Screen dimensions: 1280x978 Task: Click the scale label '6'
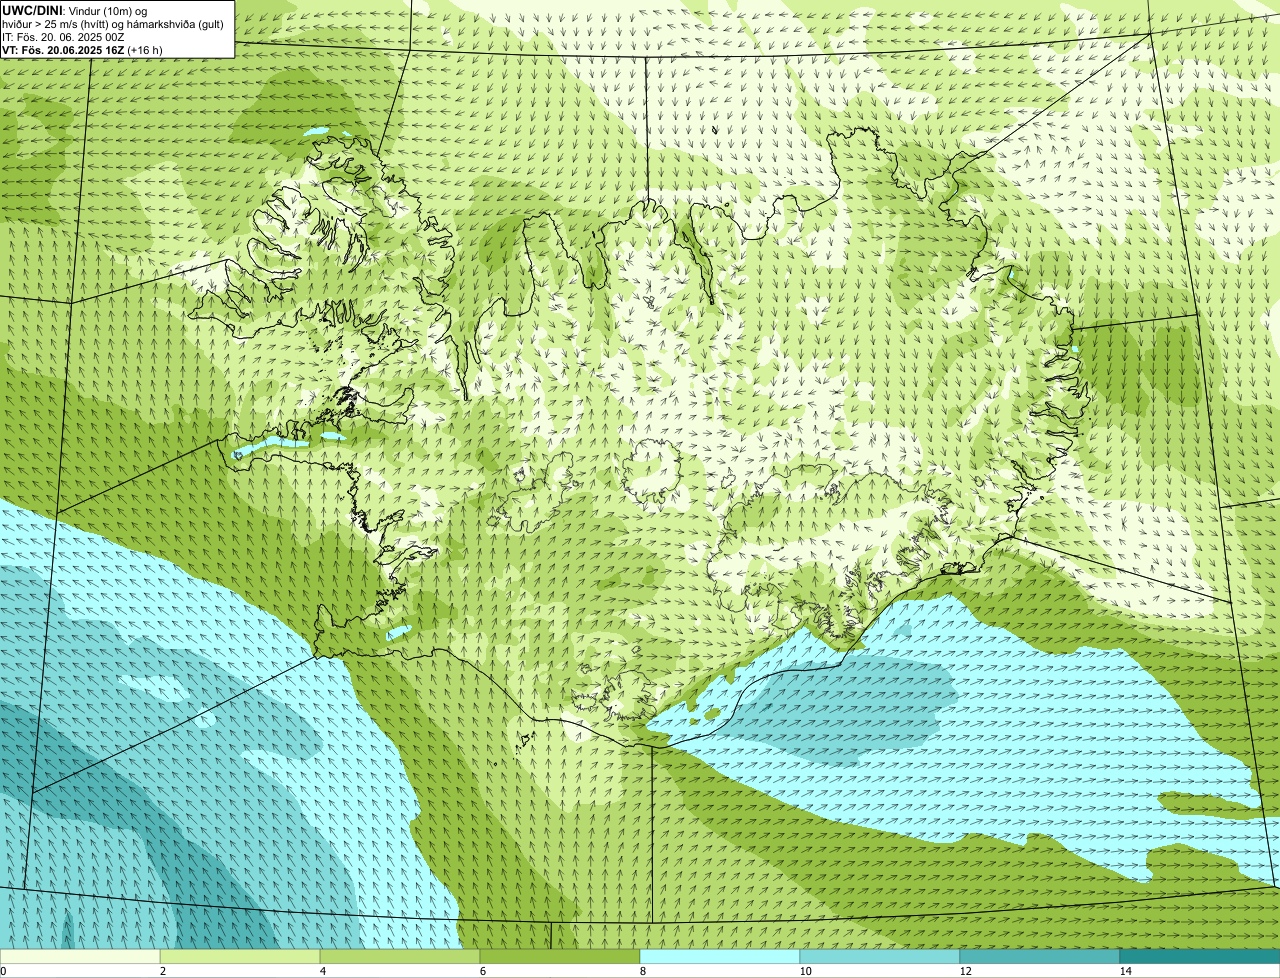pyautogui.click(x=483, y=971)
